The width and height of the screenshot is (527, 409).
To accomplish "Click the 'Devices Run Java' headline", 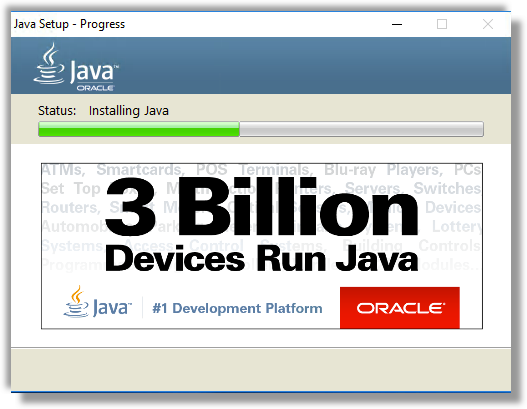I will coord(262,258).
